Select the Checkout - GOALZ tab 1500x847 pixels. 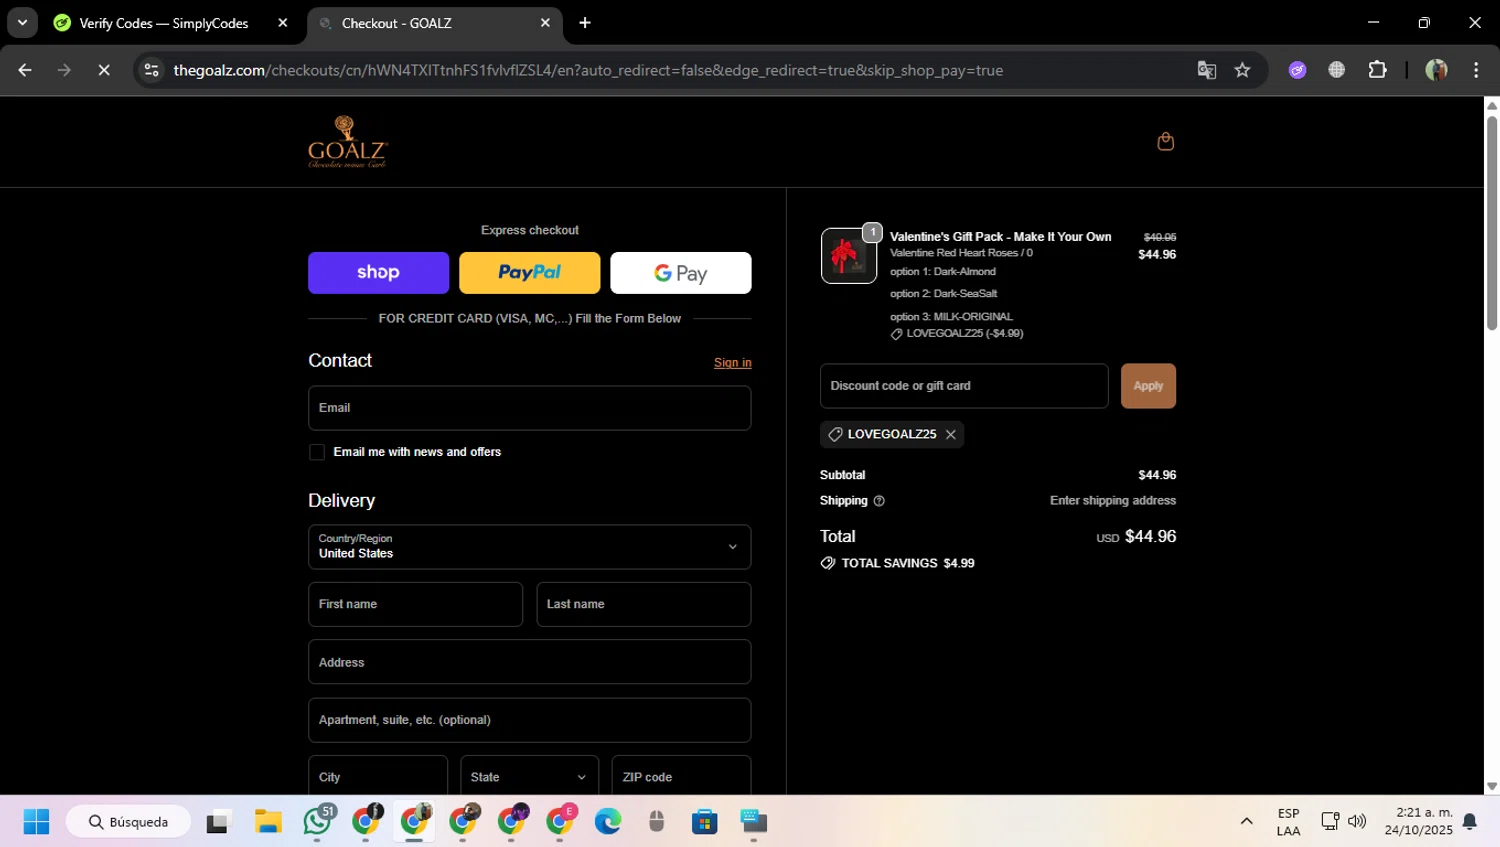(x=435, y=23)
